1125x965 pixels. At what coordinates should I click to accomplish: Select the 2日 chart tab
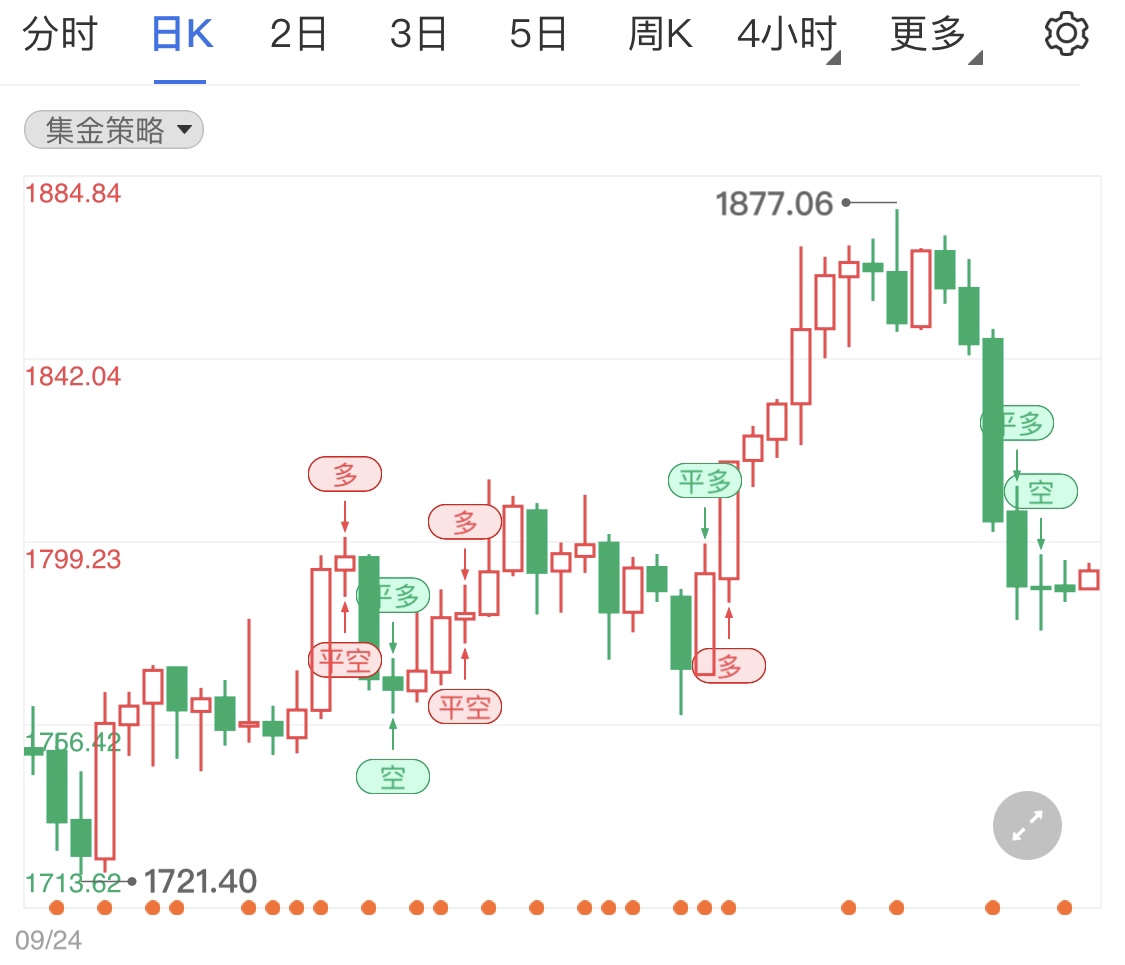tap(298, 31)
